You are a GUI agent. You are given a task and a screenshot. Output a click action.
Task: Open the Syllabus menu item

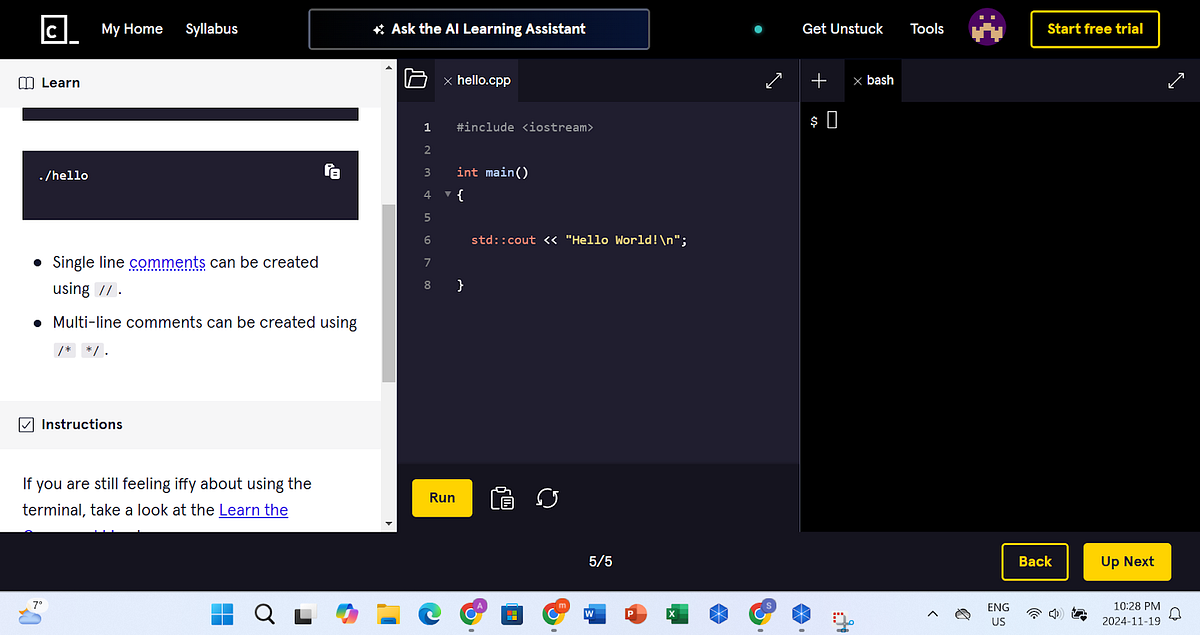point(212,29)
